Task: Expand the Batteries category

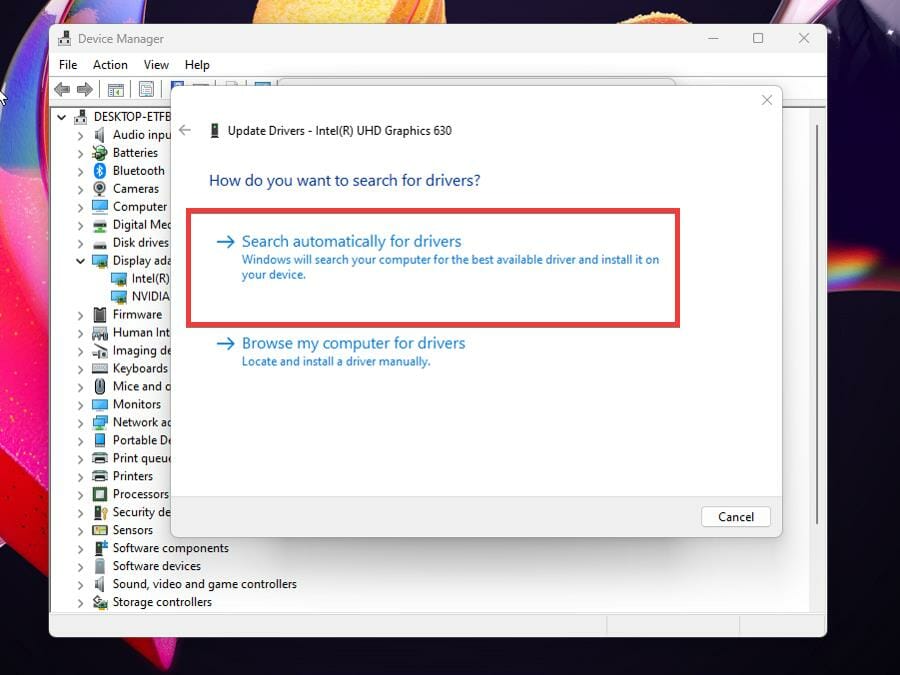Action: 80,153
